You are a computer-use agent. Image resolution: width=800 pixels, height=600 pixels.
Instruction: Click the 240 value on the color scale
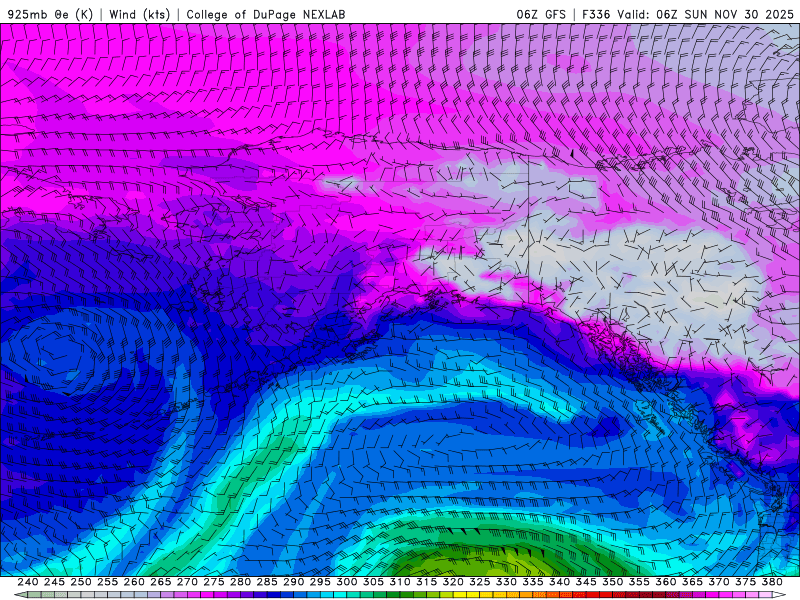(28, 582)
